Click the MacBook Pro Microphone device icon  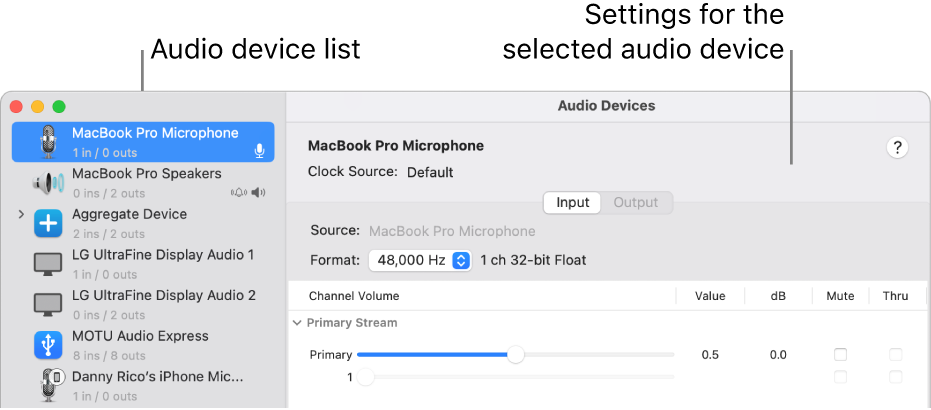(x=48, y=142)
